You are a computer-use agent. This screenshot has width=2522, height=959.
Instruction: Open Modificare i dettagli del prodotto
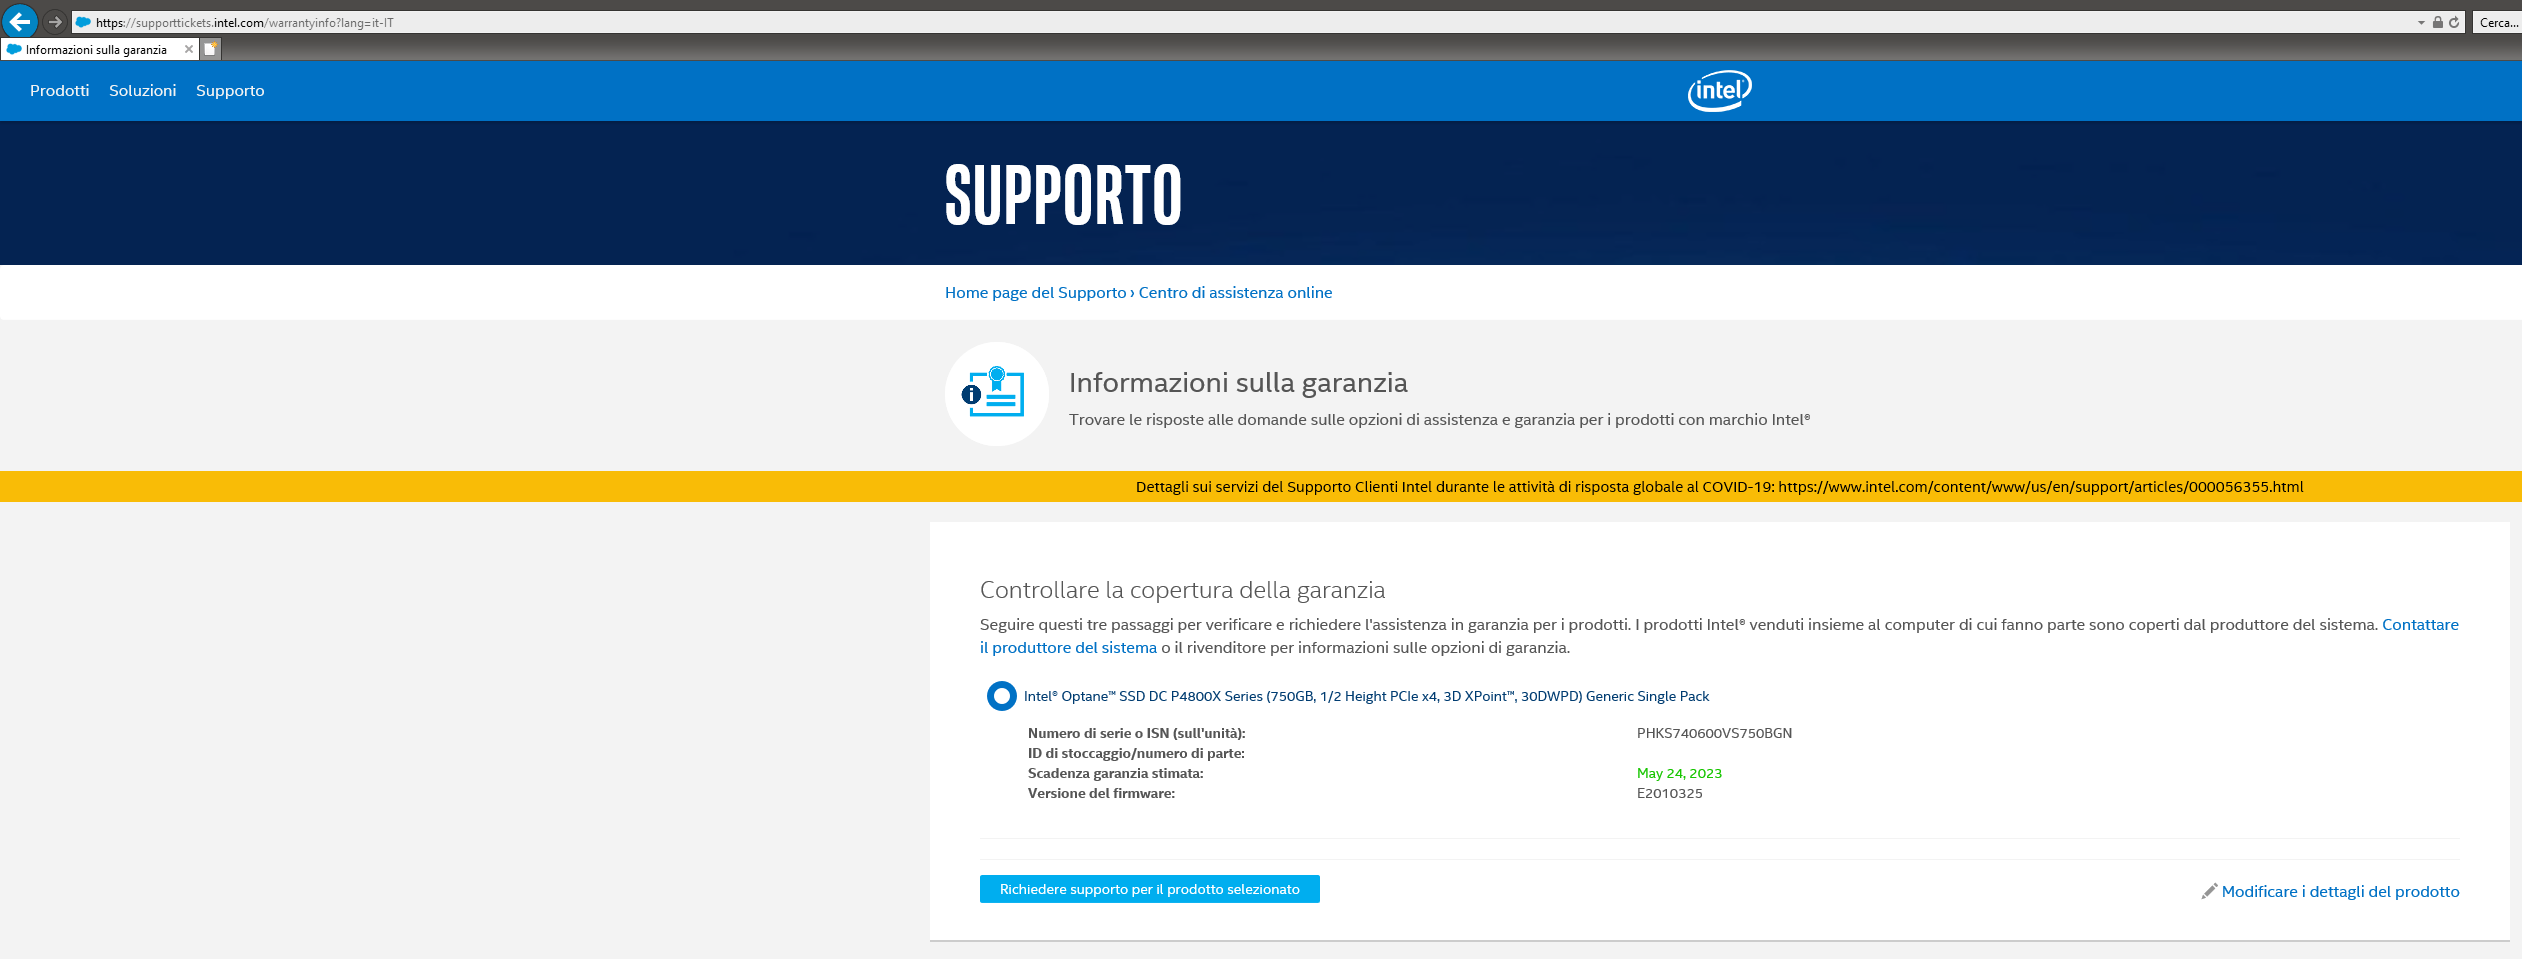click(x=2340, y=891)
